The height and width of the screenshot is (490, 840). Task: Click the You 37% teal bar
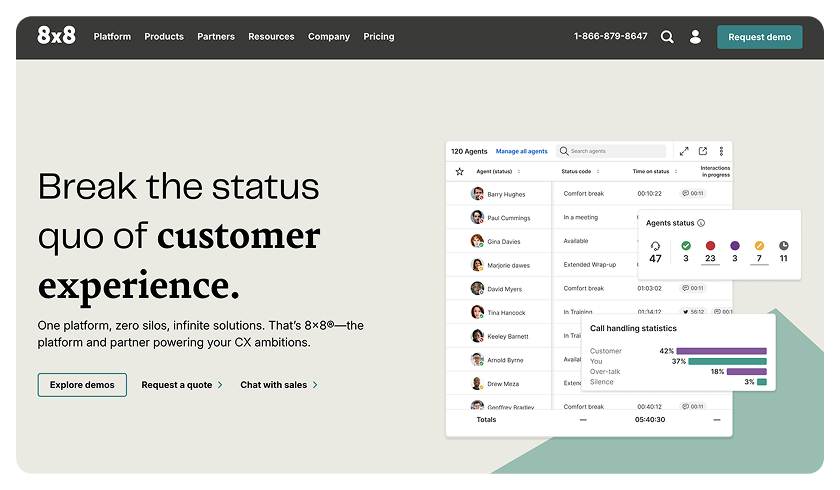tap(727, 361)
